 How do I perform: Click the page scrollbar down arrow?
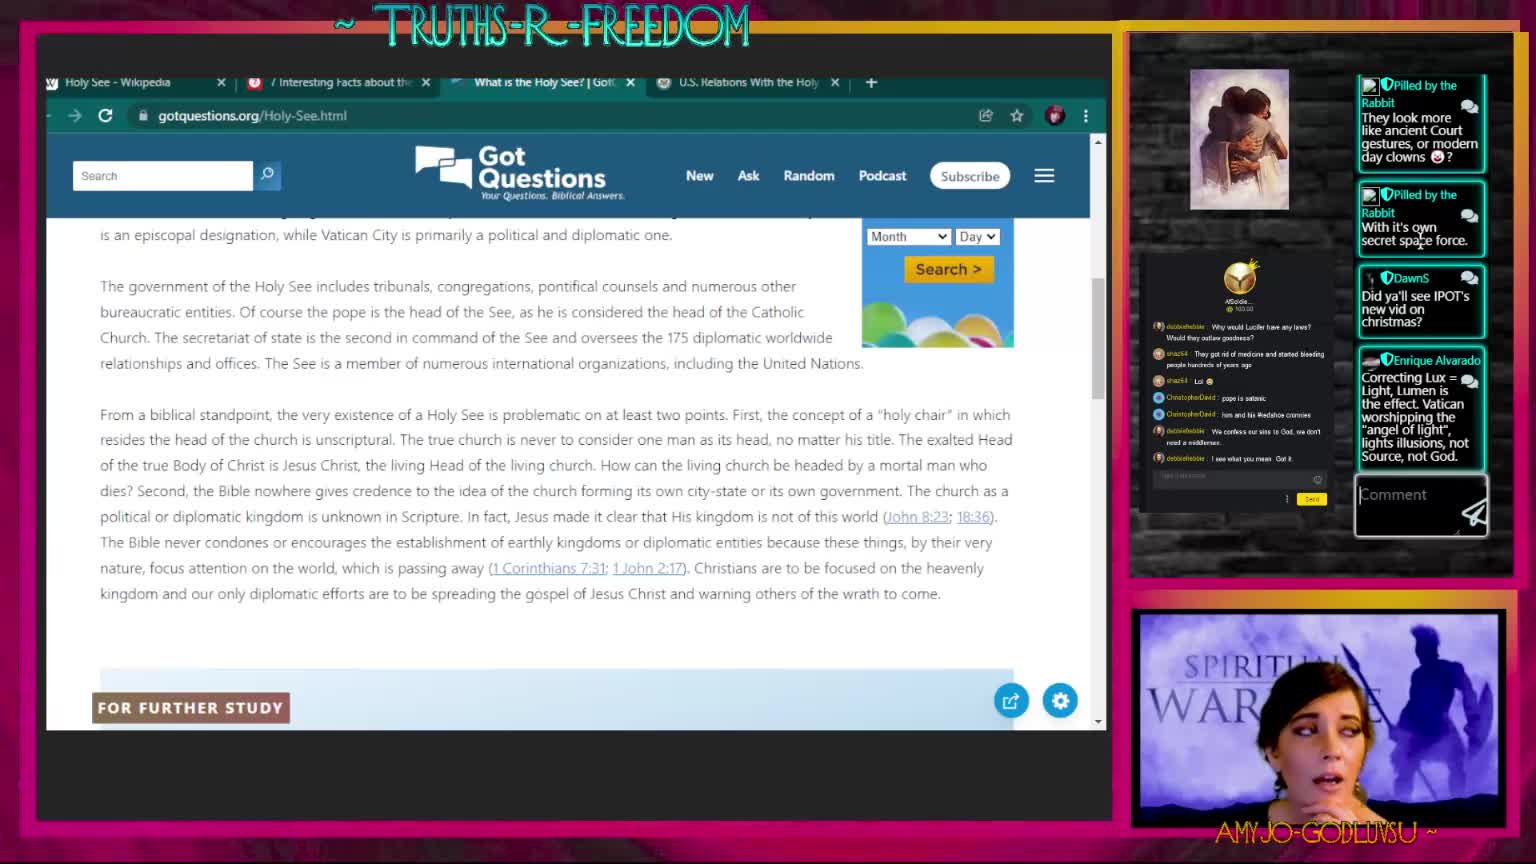tap(1098, 721)
